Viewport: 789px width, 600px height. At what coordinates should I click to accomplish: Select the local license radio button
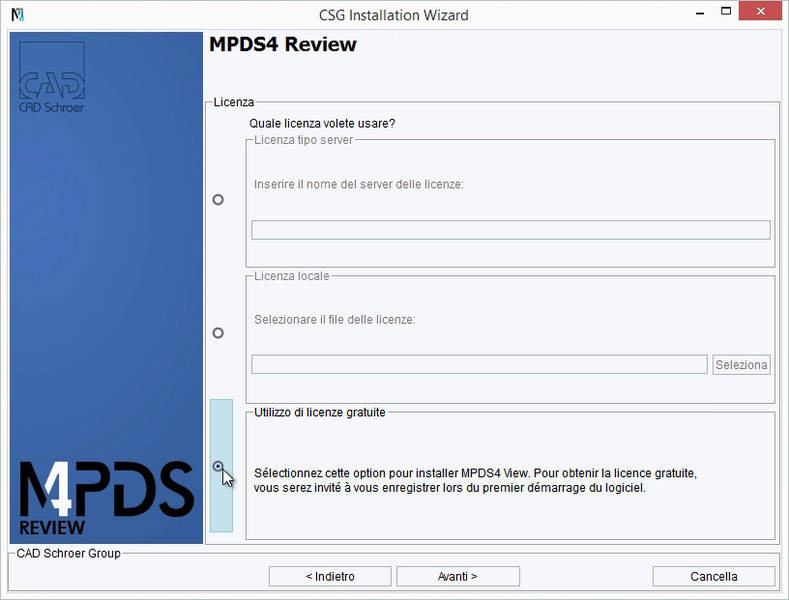pos(218,333)
